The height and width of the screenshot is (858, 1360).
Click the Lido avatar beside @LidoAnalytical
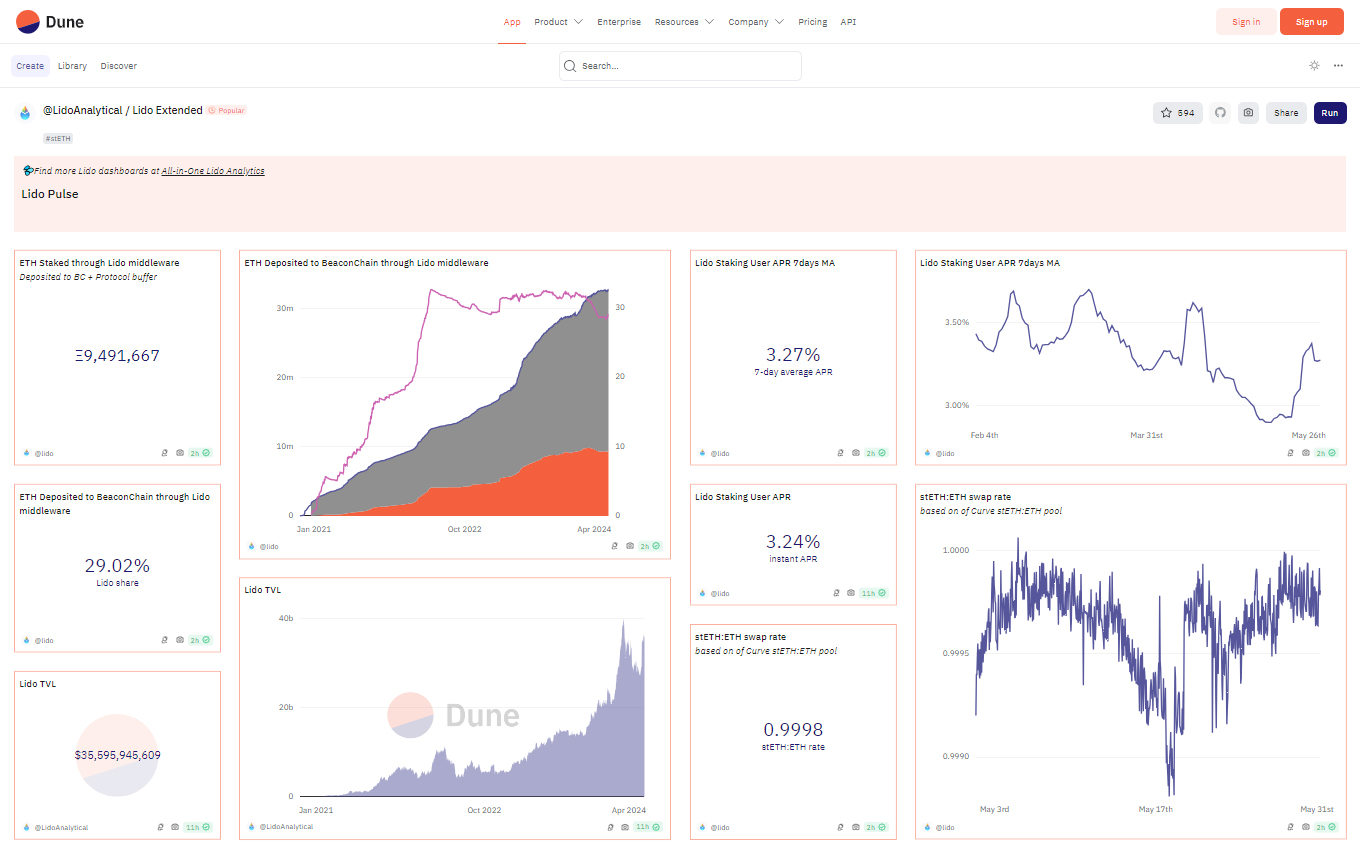point(25,113)
